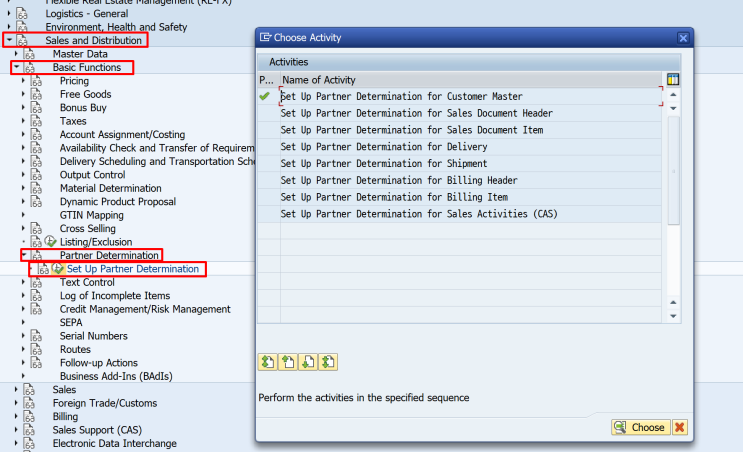Expand the Text Control node
Viewport: 743px width, 452px height.
[x=23, y=282]
